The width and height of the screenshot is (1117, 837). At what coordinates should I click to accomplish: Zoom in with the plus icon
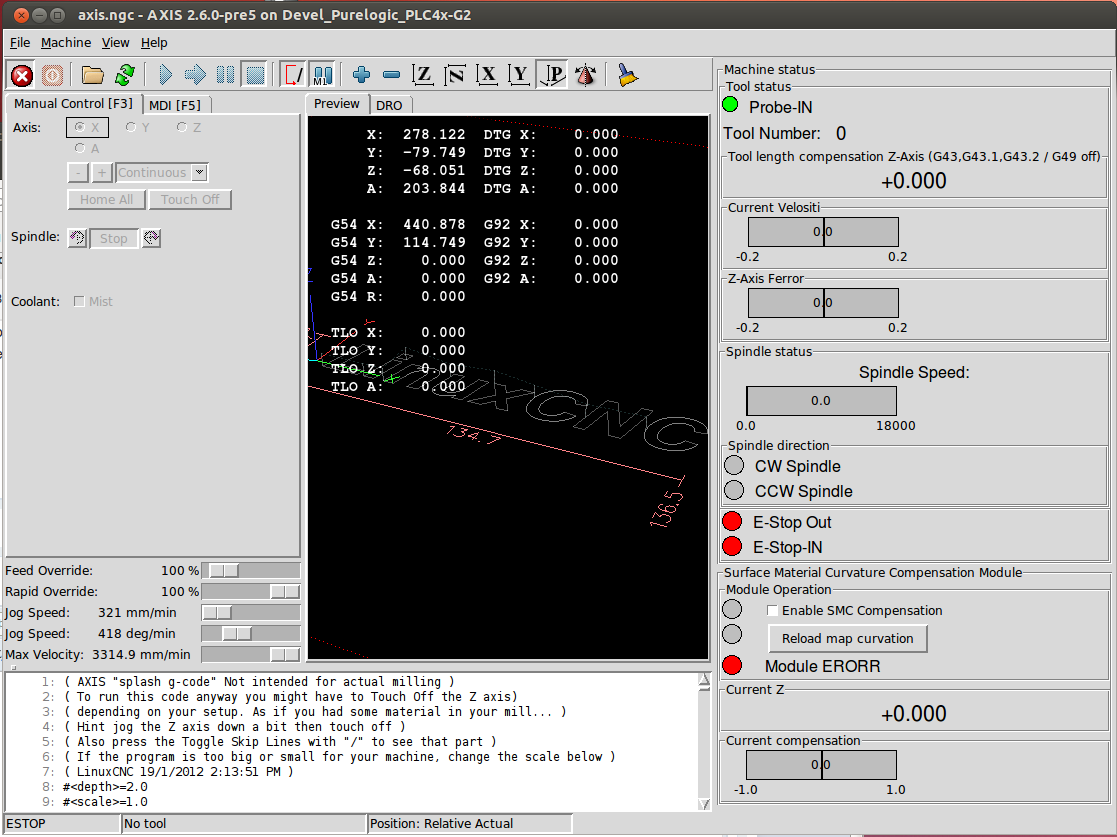(x=361, y=75)
